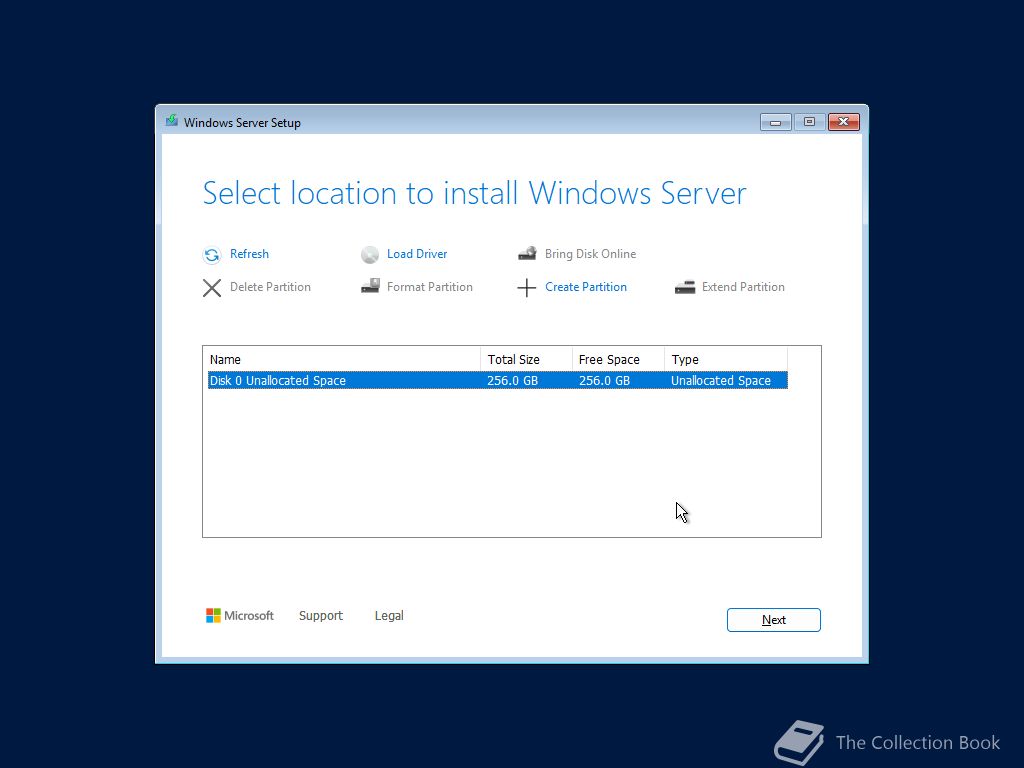This screenshot has width=1024, height=768.
Task: Click the Extend Partition label
Action: click(x=743, y=287)
